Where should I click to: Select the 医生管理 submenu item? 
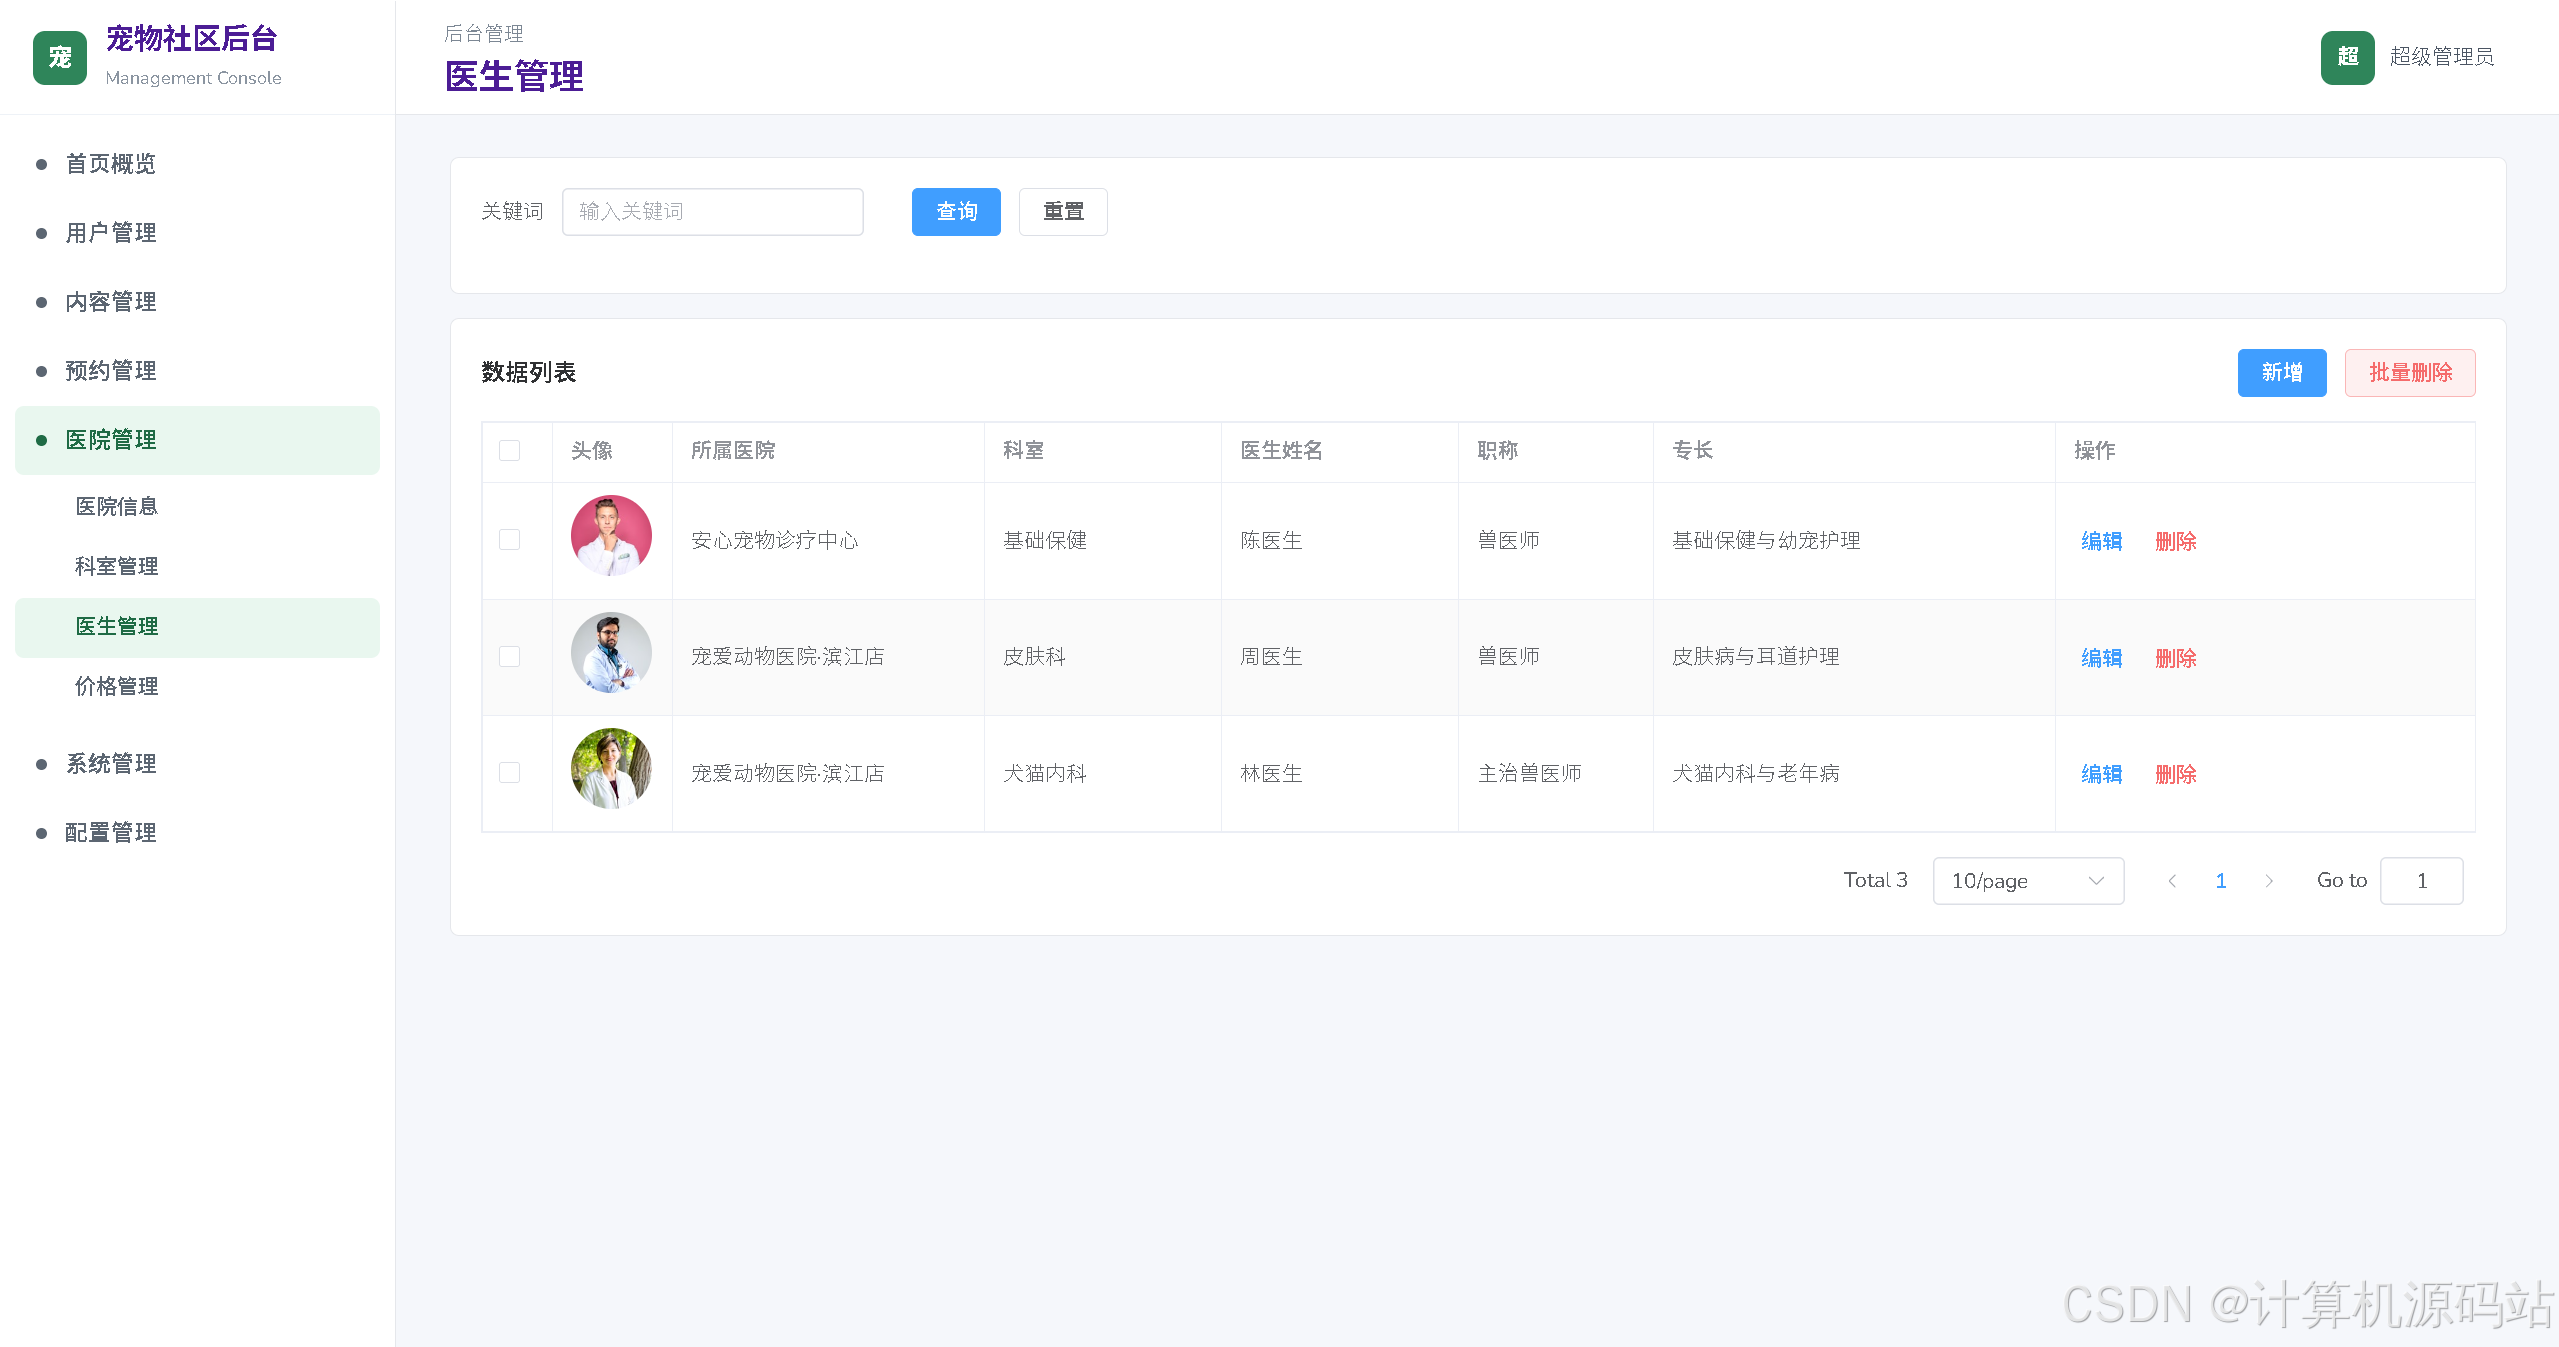(x=197, y=627)
